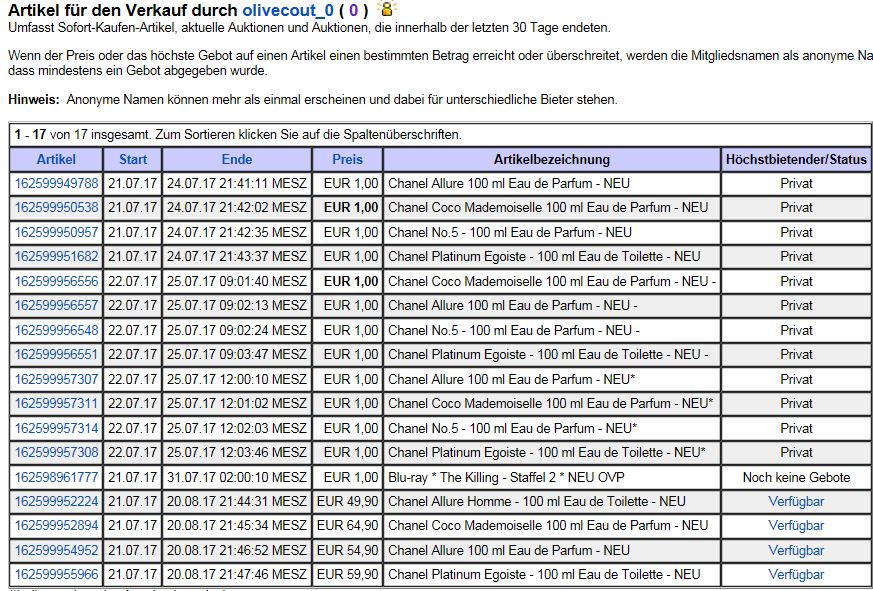This screenshot has height=591, width=873.
Task: Open item number 162599952894
Action: 56,525
